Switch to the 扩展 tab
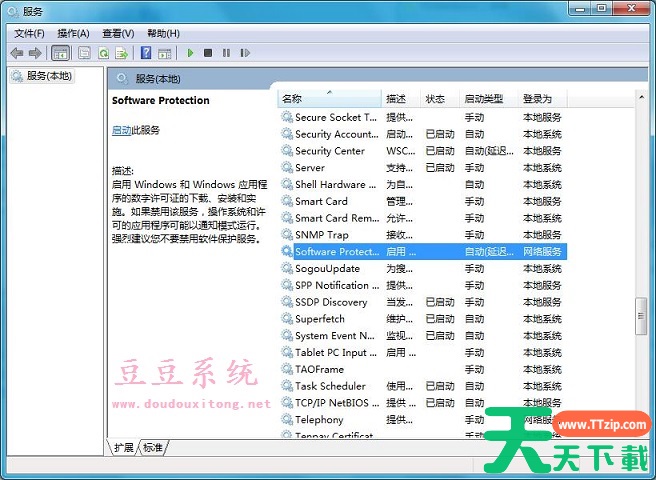 coord(123,447)
